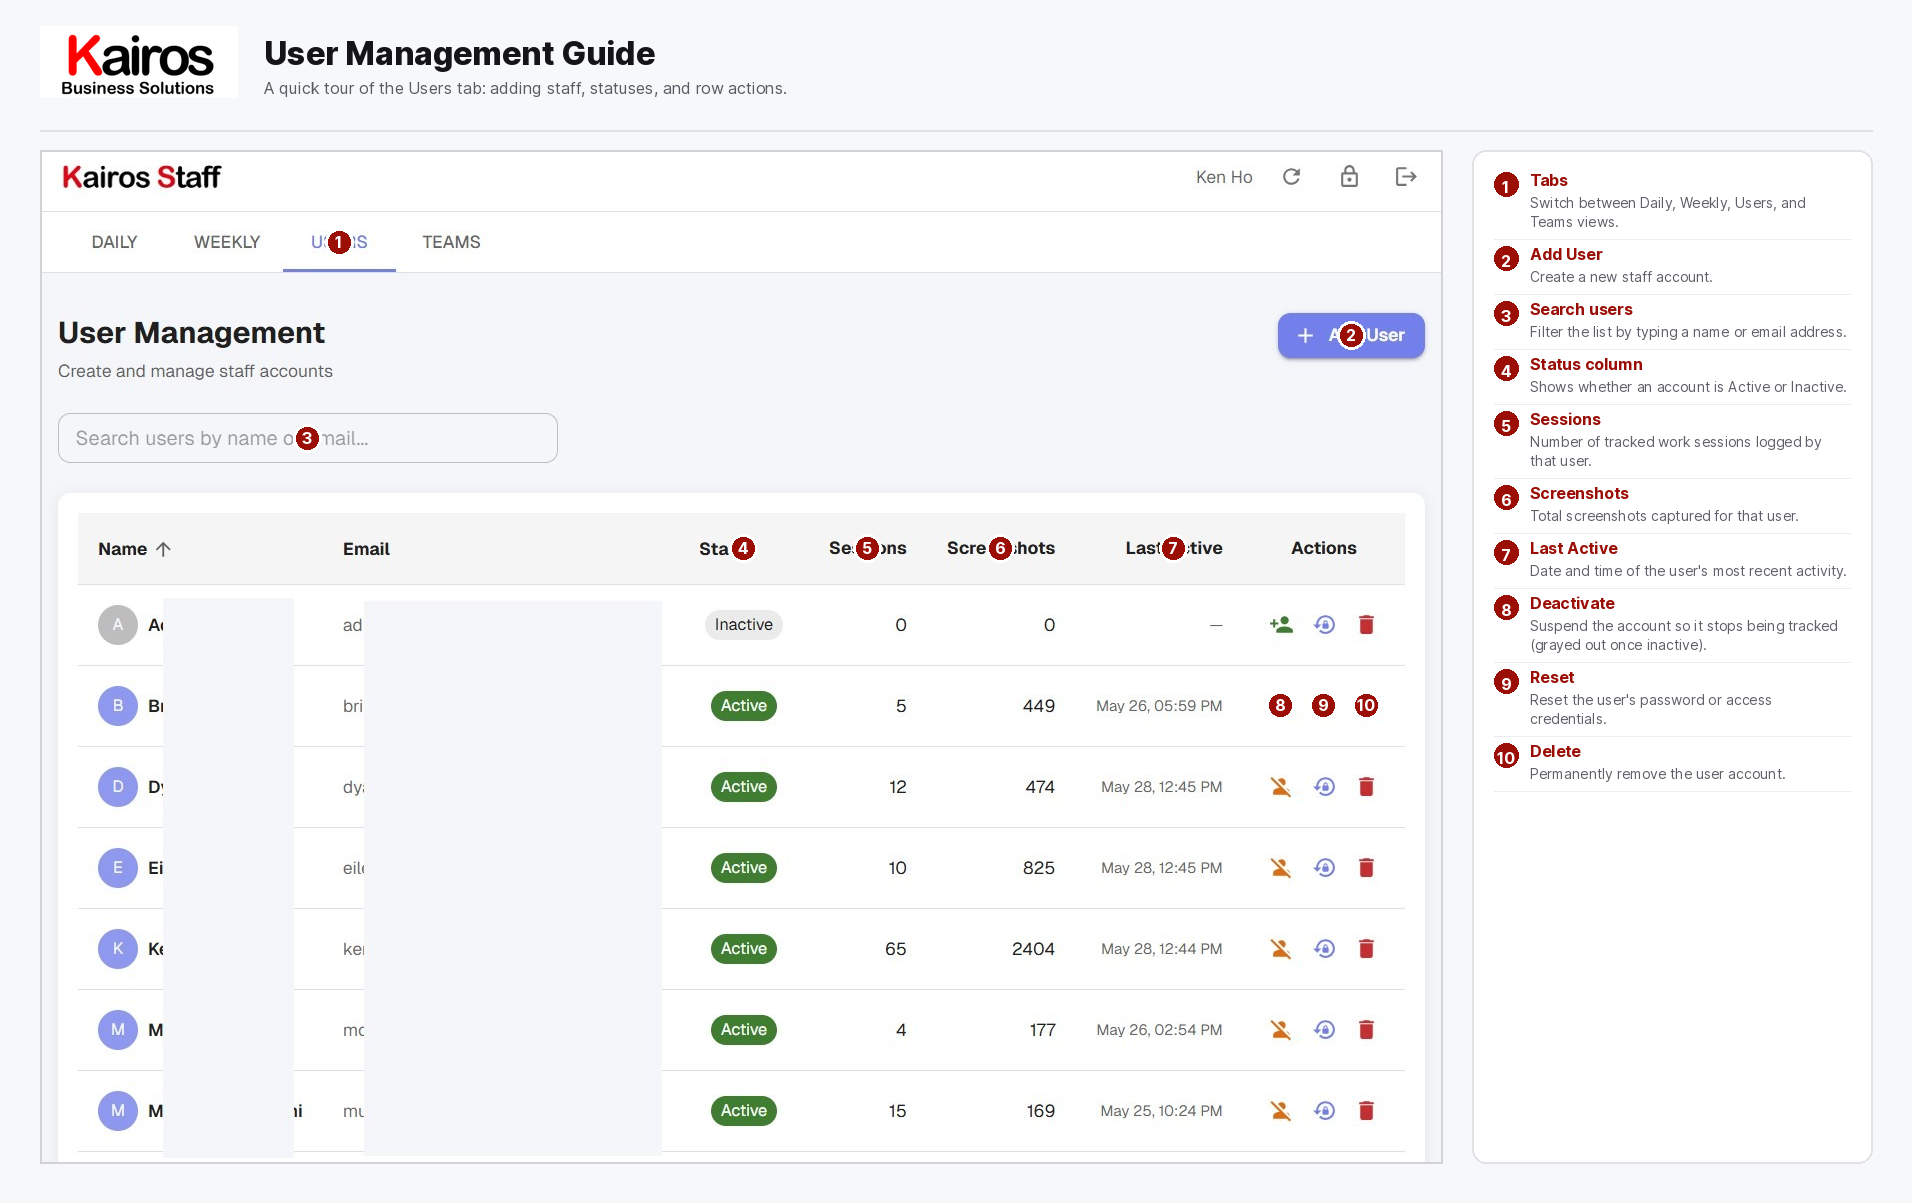
Task: Click the Kairos Business Solutions logo
Action: 139,62
